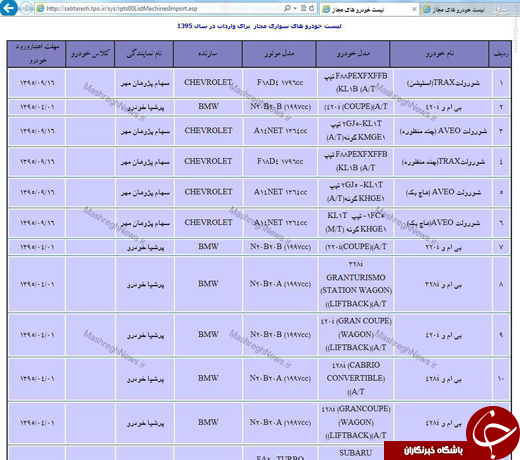The width and height of the screenshot is (520, 460).
Task: Click engine N20B20A (1997cc) in row 10
Action: (280, 379)
